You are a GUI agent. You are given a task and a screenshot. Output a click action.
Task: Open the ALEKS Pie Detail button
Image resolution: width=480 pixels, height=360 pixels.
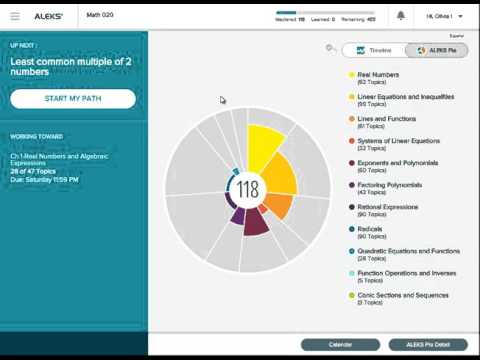(x=428, y=344)
